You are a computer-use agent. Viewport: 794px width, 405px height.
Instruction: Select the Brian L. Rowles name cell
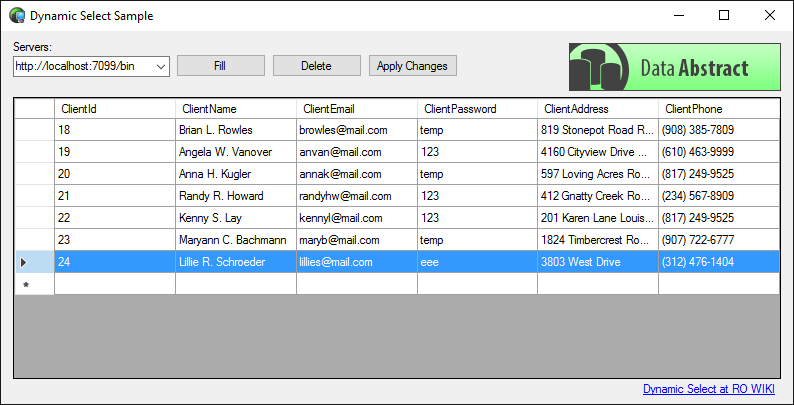point(235,130)
